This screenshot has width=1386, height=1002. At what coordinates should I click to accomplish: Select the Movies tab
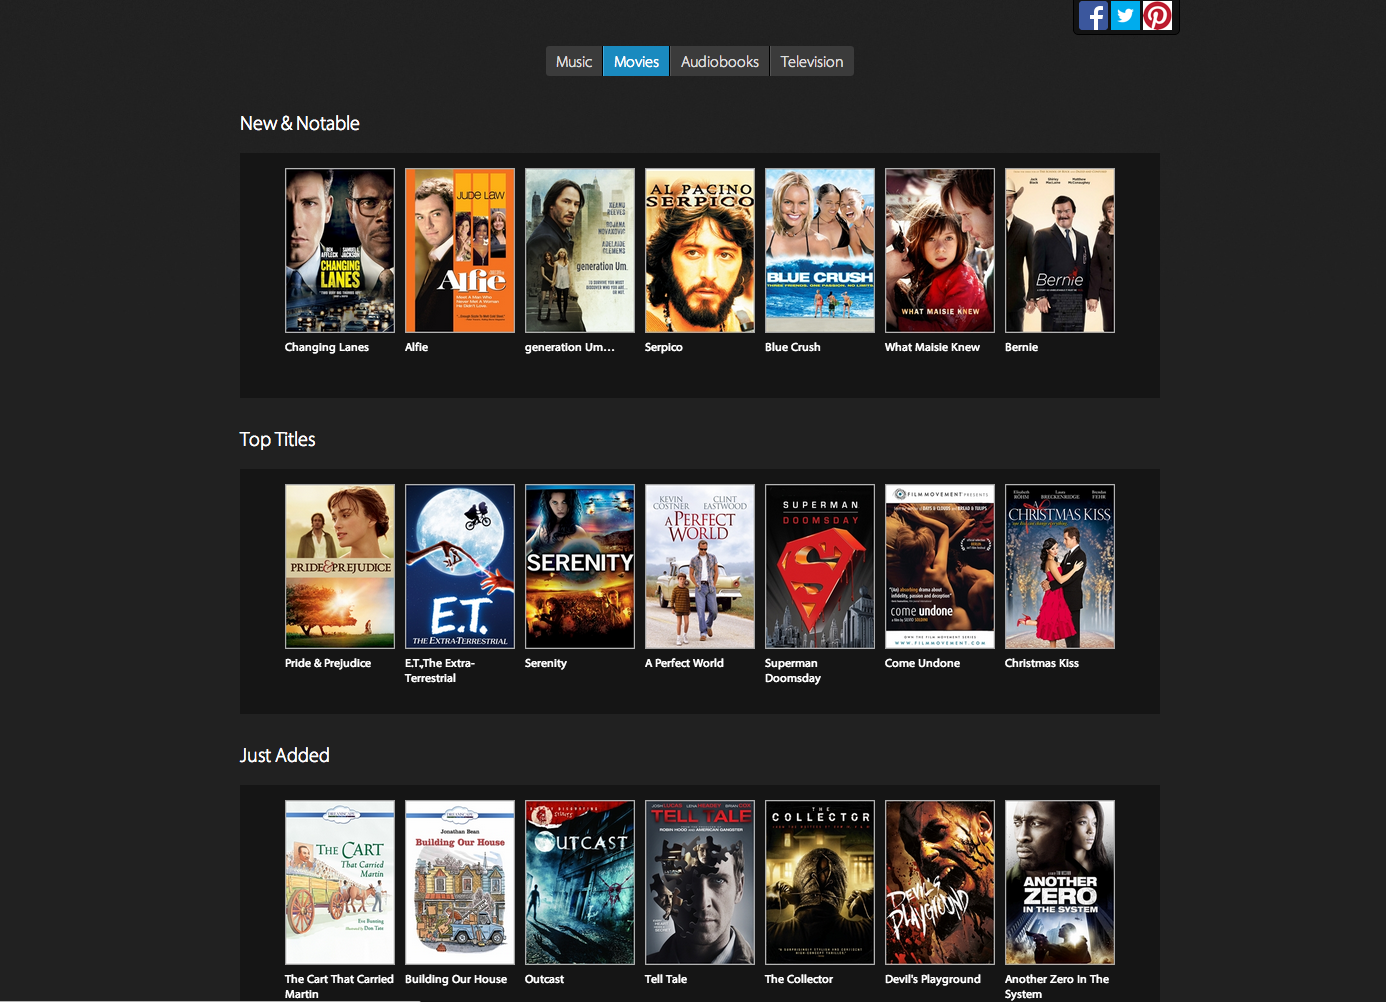click(636, 61)
